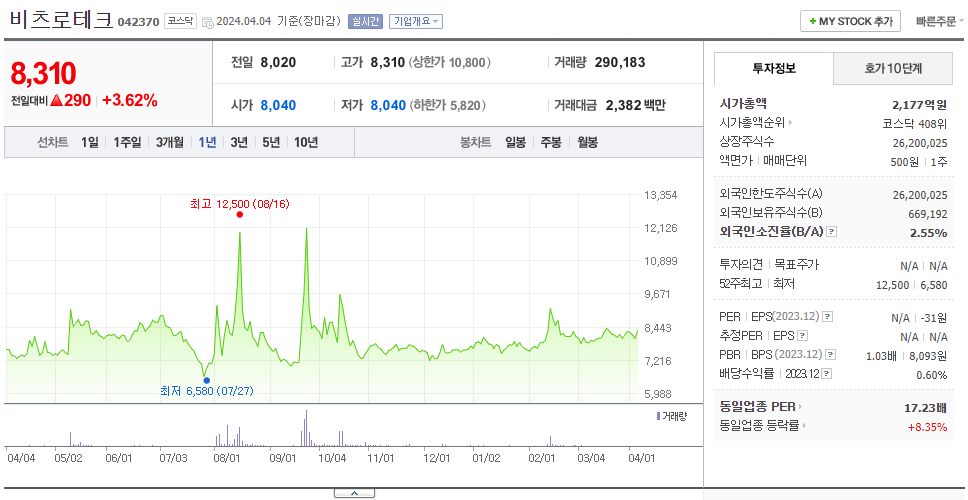Click the red 최고 marker dot on the chart
Image resolution: width=968 pixels, height=500 pixels.
(x=240, y=214)
